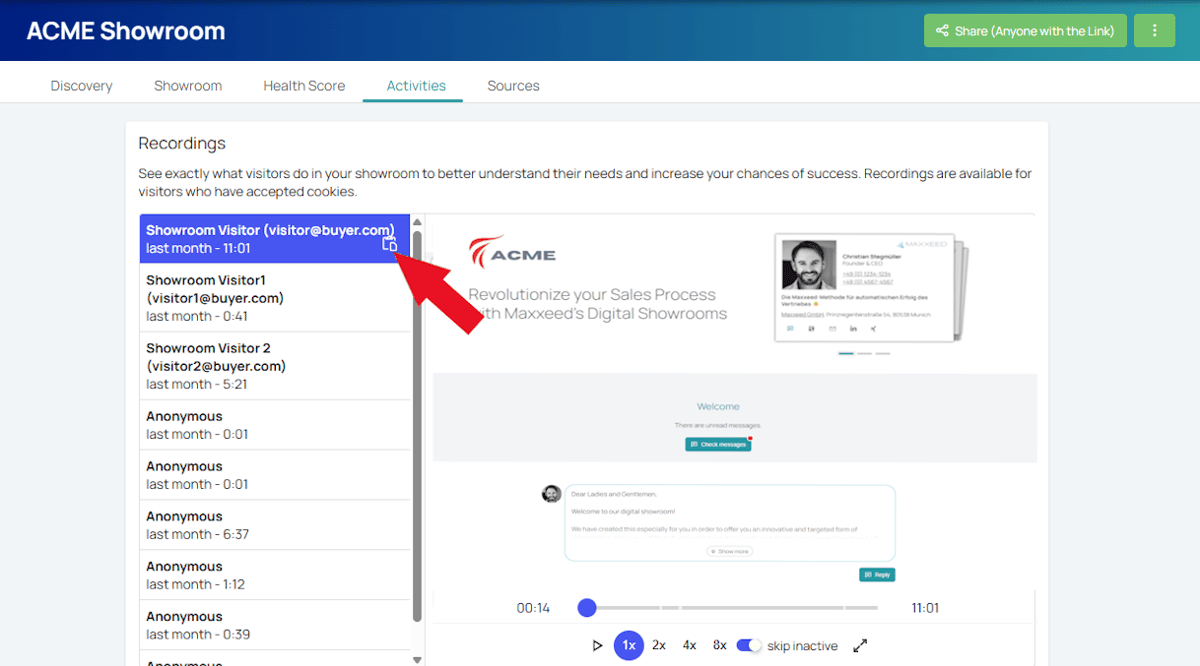Set playback speed to 2x
This screenshot has width=1200, height=666.
[x=659, y=646]
